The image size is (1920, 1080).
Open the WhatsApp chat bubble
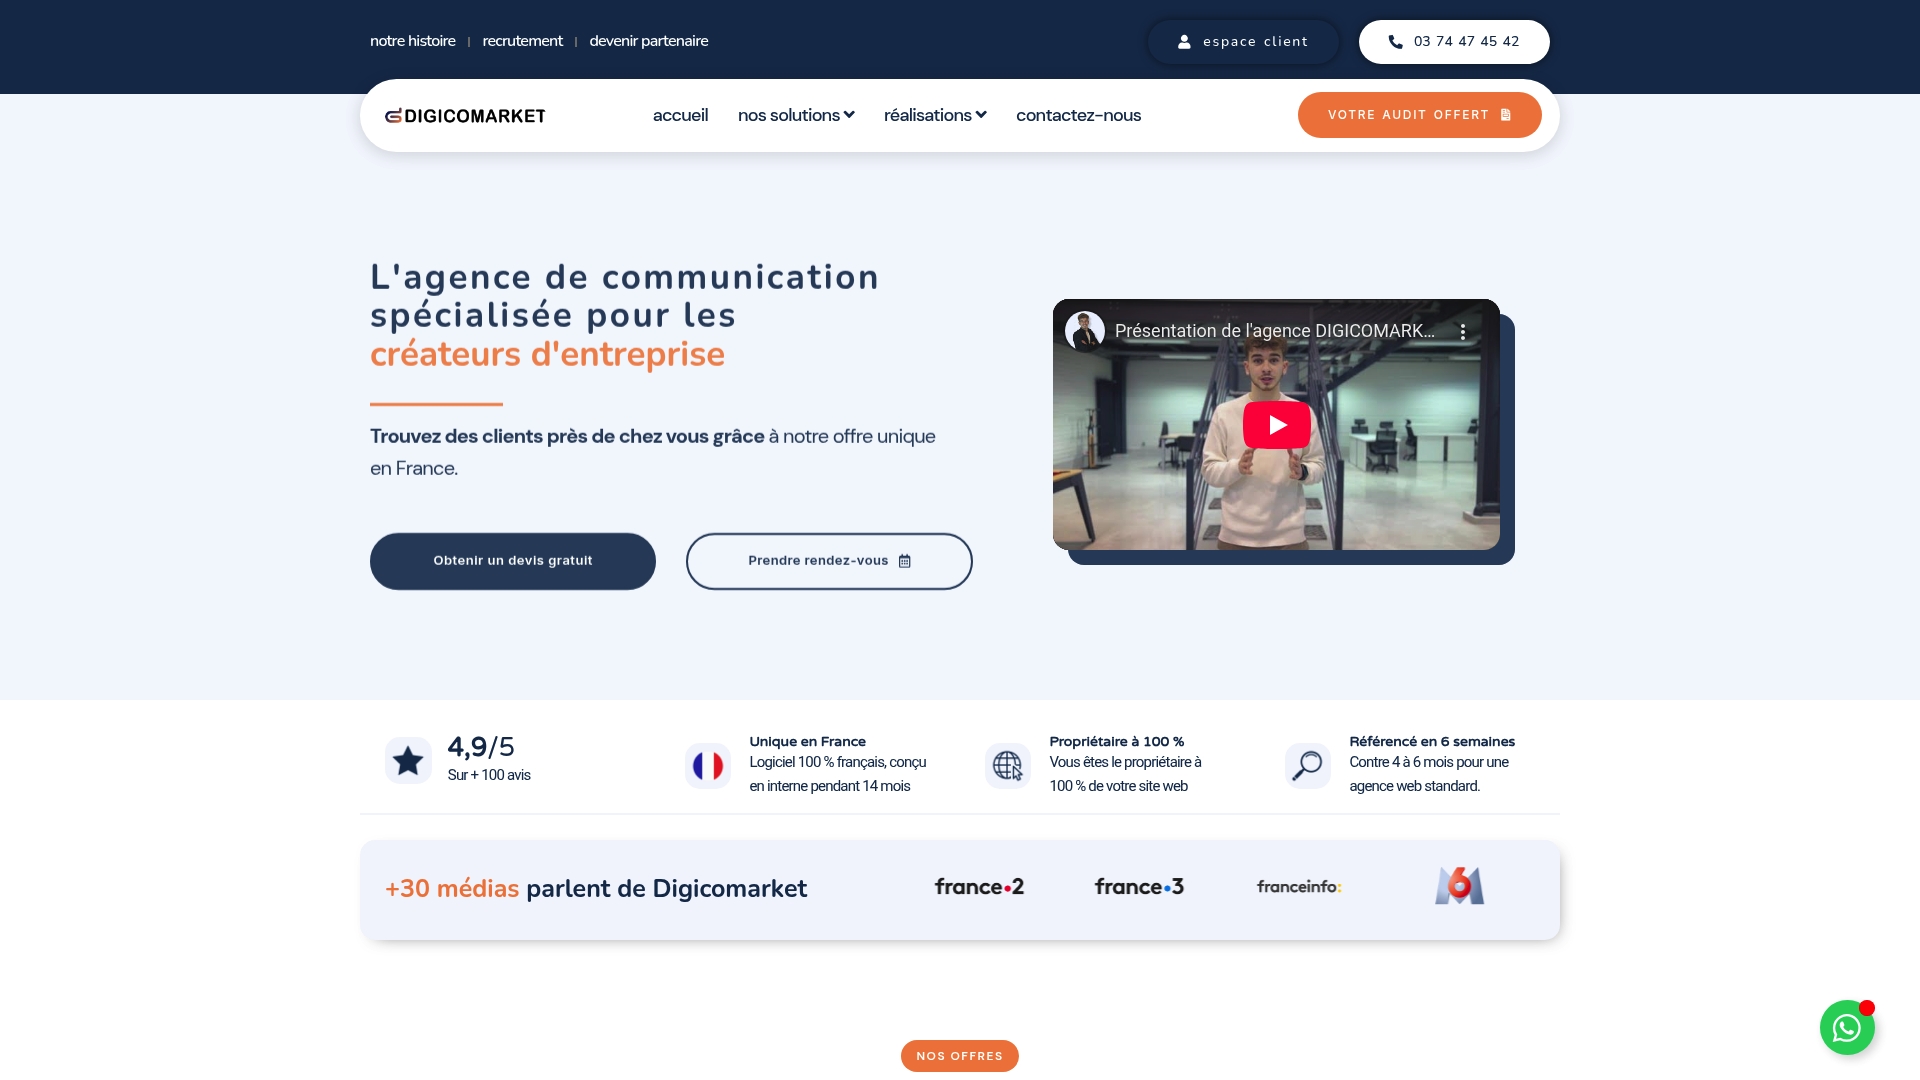(1846, 1027)
